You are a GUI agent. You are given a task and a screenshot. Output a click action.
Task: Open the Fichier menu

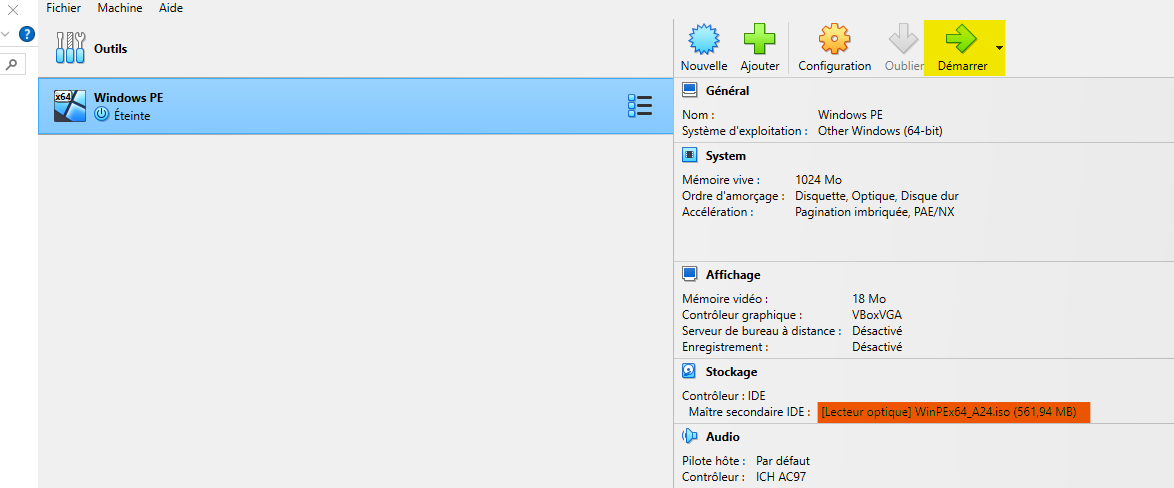click(x=63, y=8)
